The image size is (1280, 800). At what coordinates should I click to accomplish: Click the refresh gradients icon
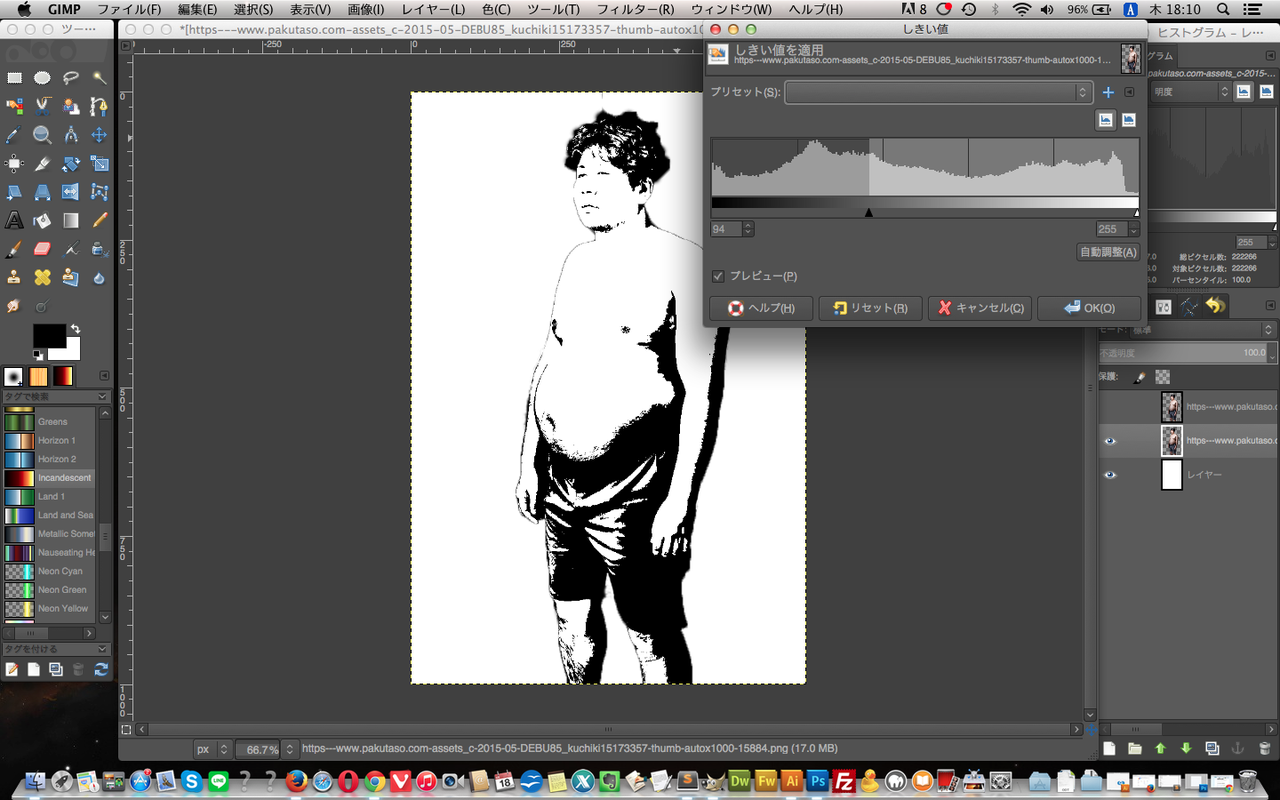(x=101, y=669)
